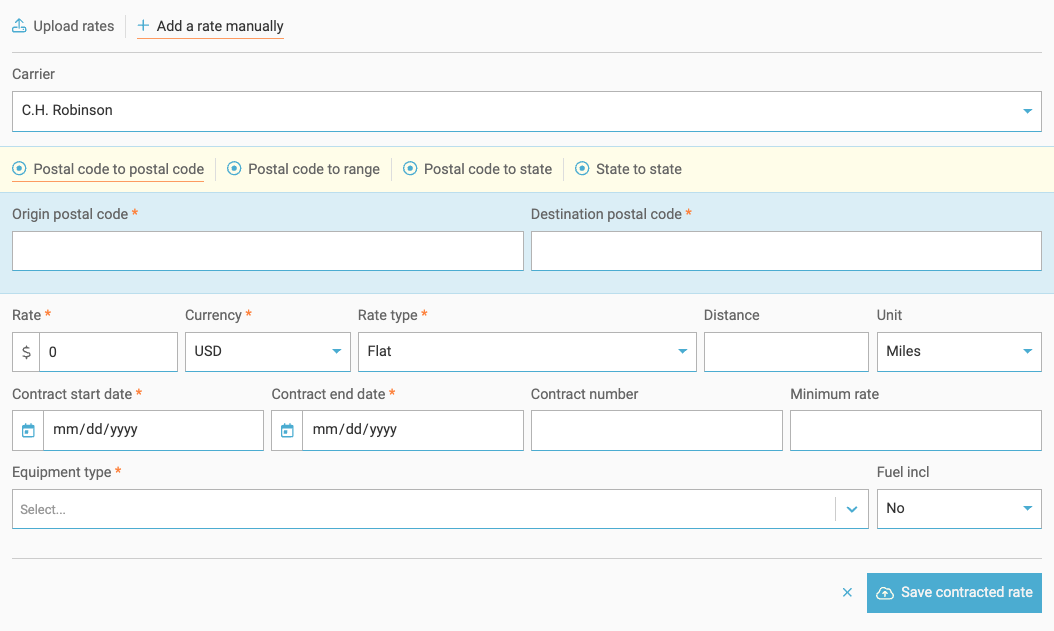Click the cloud icon on Save button

pyautogui.click(x=885, y=593)
